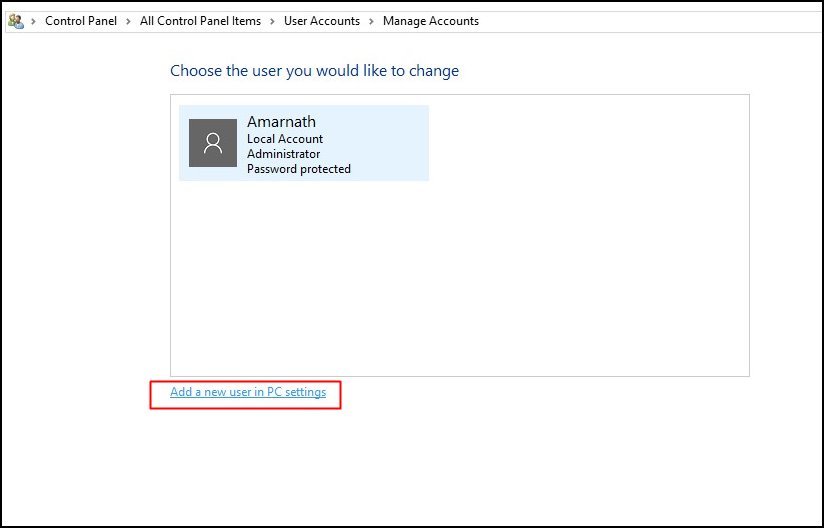
Task: Select the Amarnath account name
Action: point(281,121)
